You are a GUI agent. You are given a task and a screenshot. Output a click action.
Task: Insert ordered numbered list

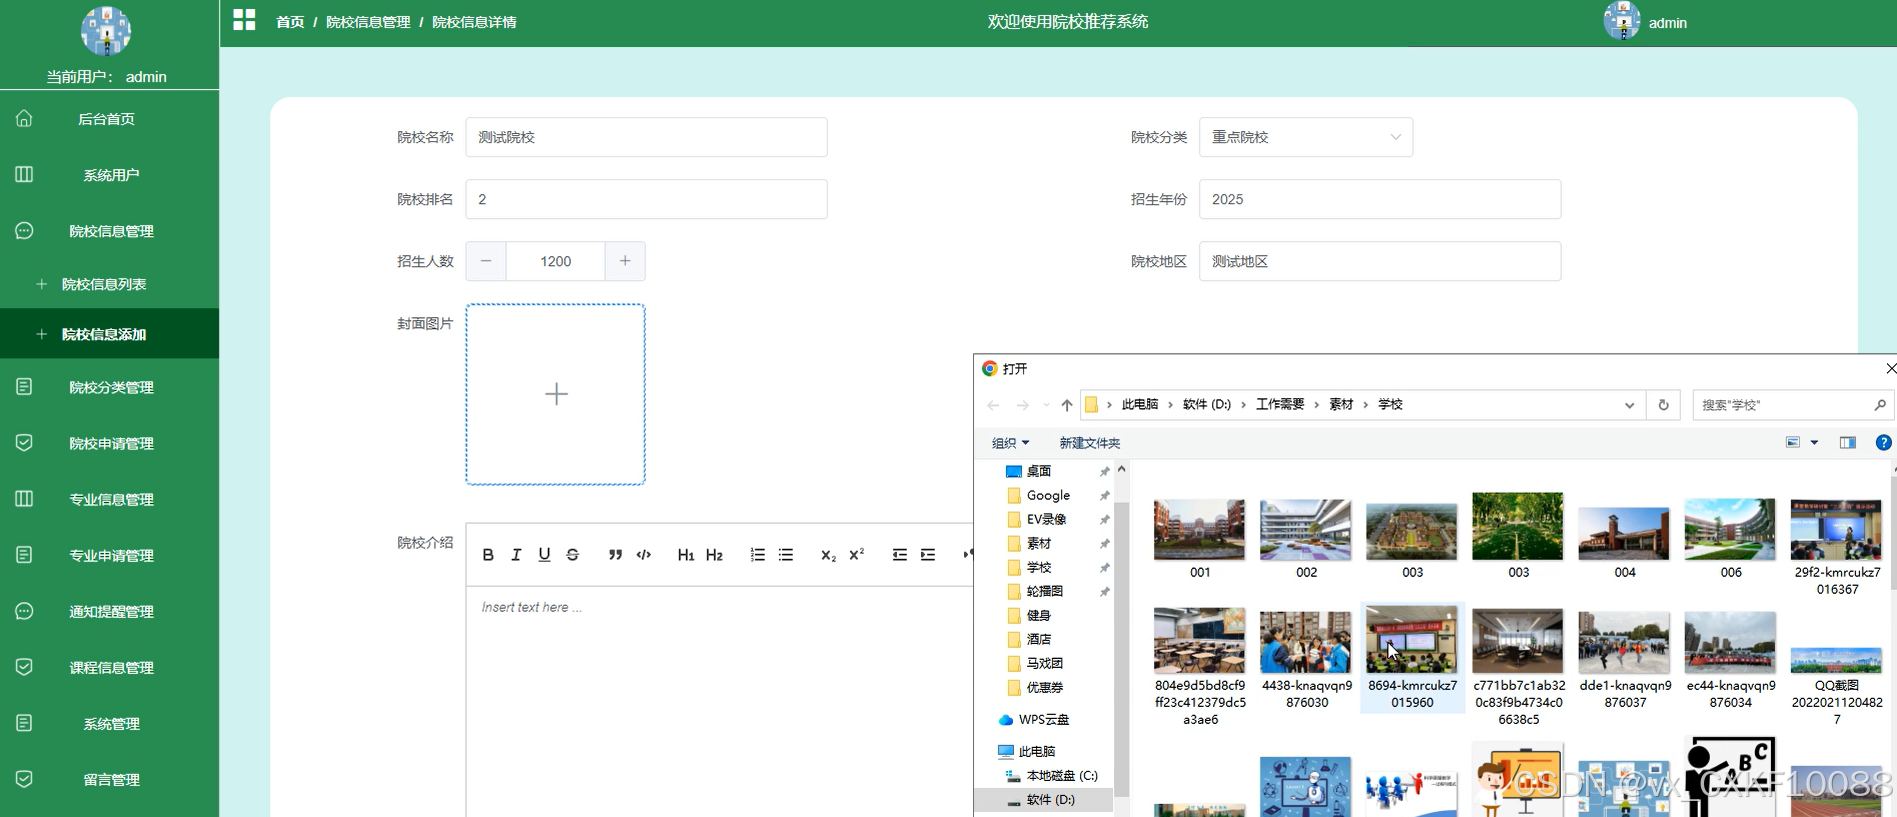(x=757, y=555)
